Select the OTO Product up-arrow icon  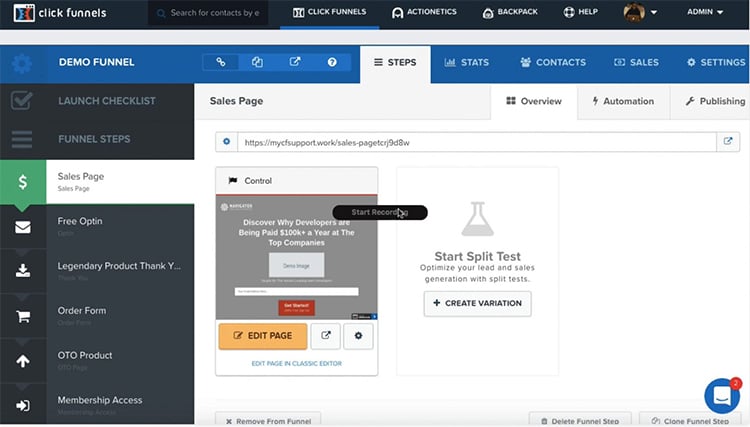click(x=22, y=361)
